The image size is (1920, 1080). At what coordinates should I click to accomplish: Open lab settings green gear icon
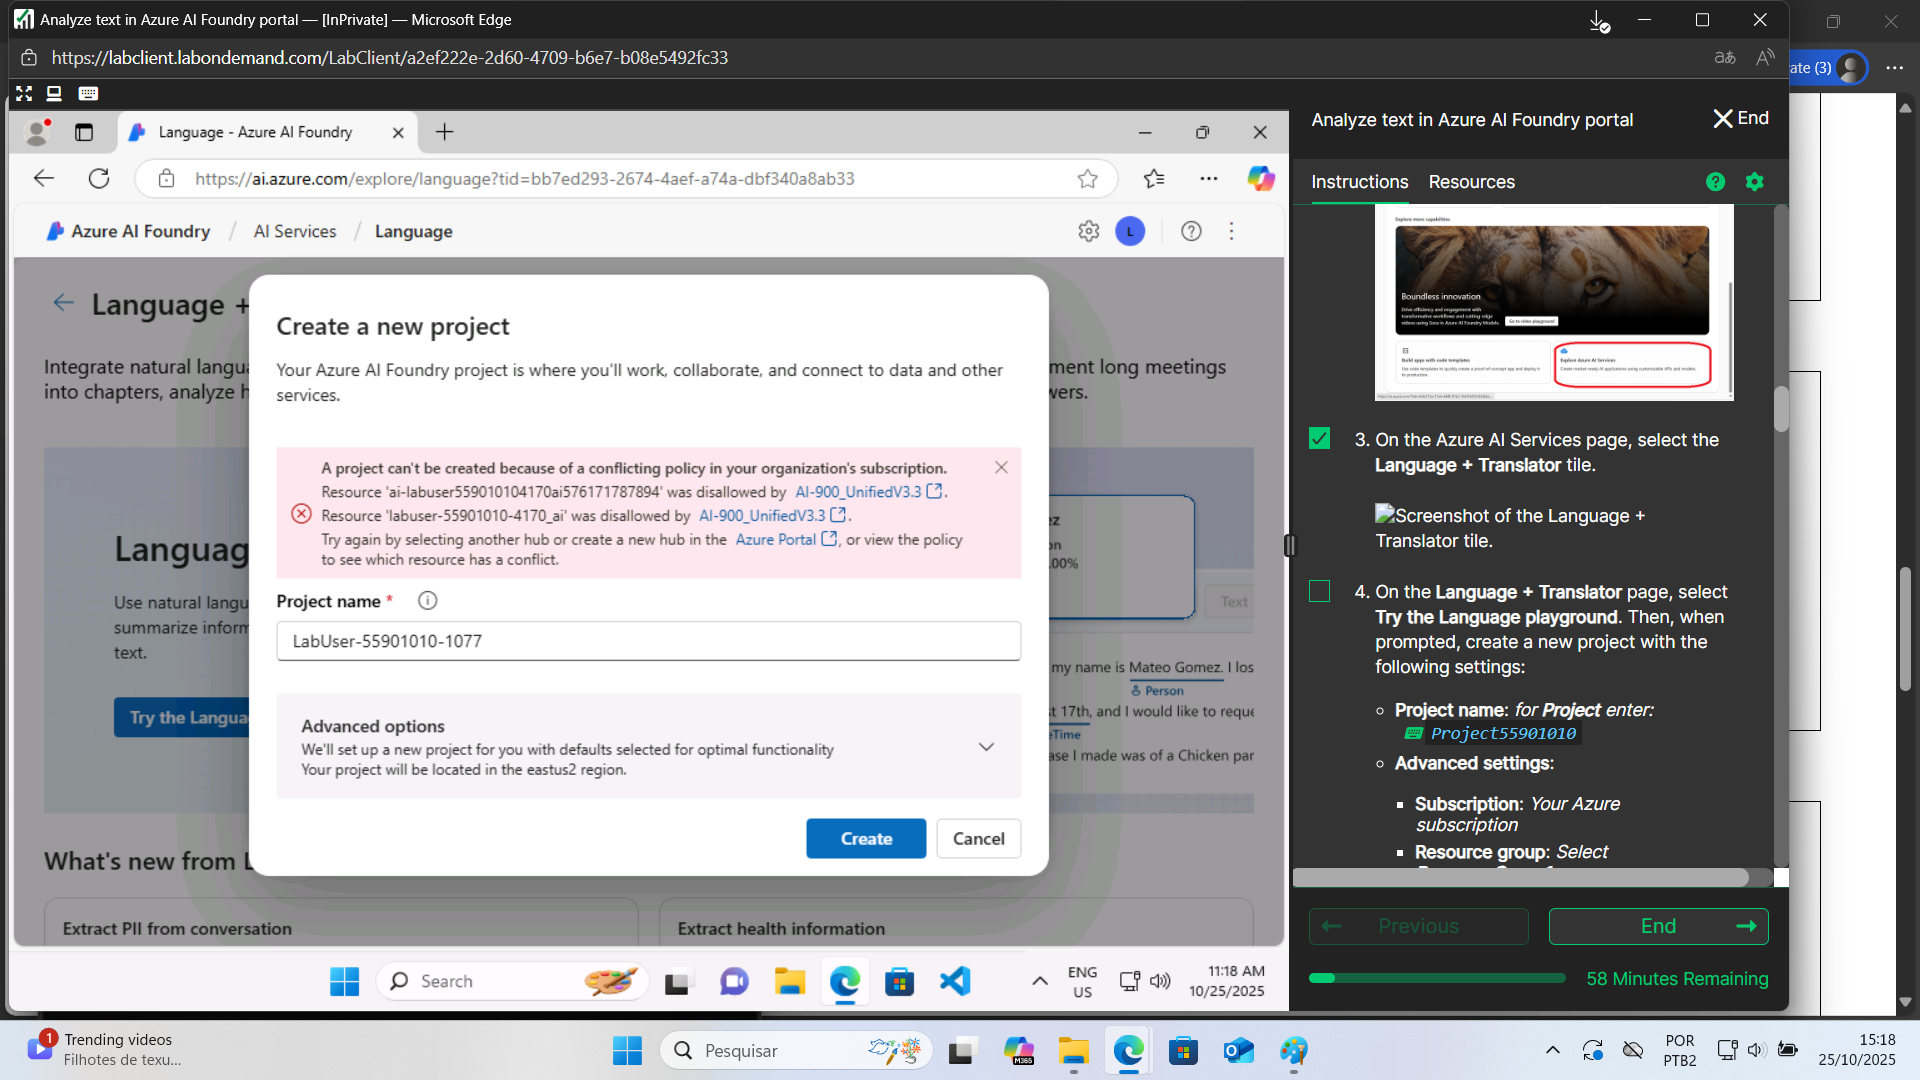click(x=1755, y=182)
